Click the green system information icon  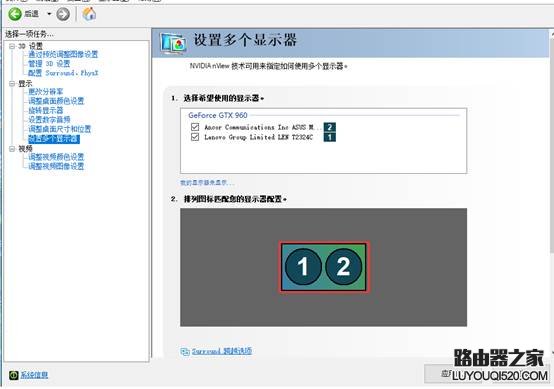pos(13,375)
